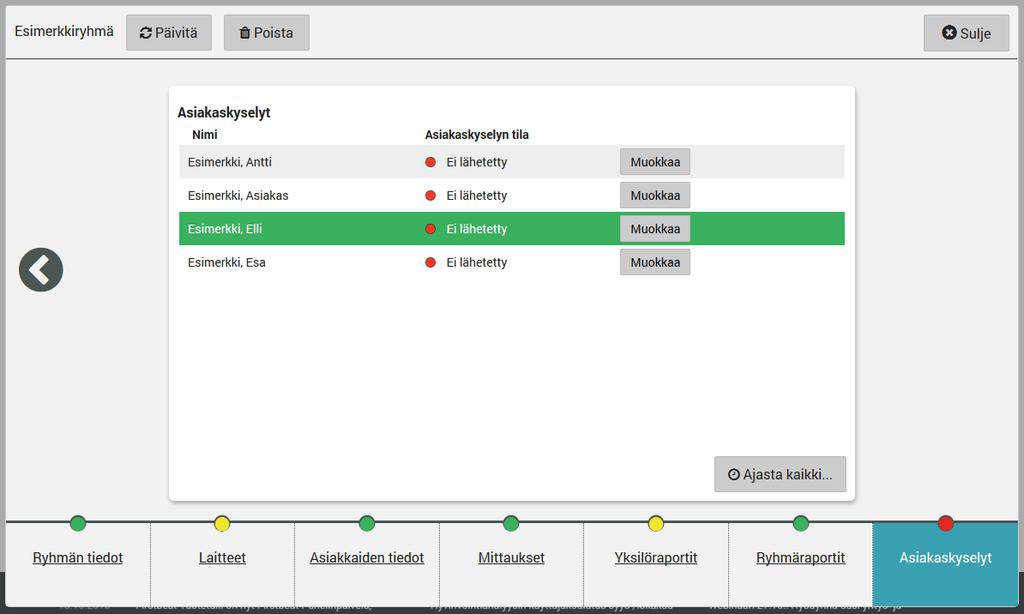This screenshot has height=614, width=1024.
Task: Open the Asiakkaiden tiedot step
Action: click(x=367, y=558)
